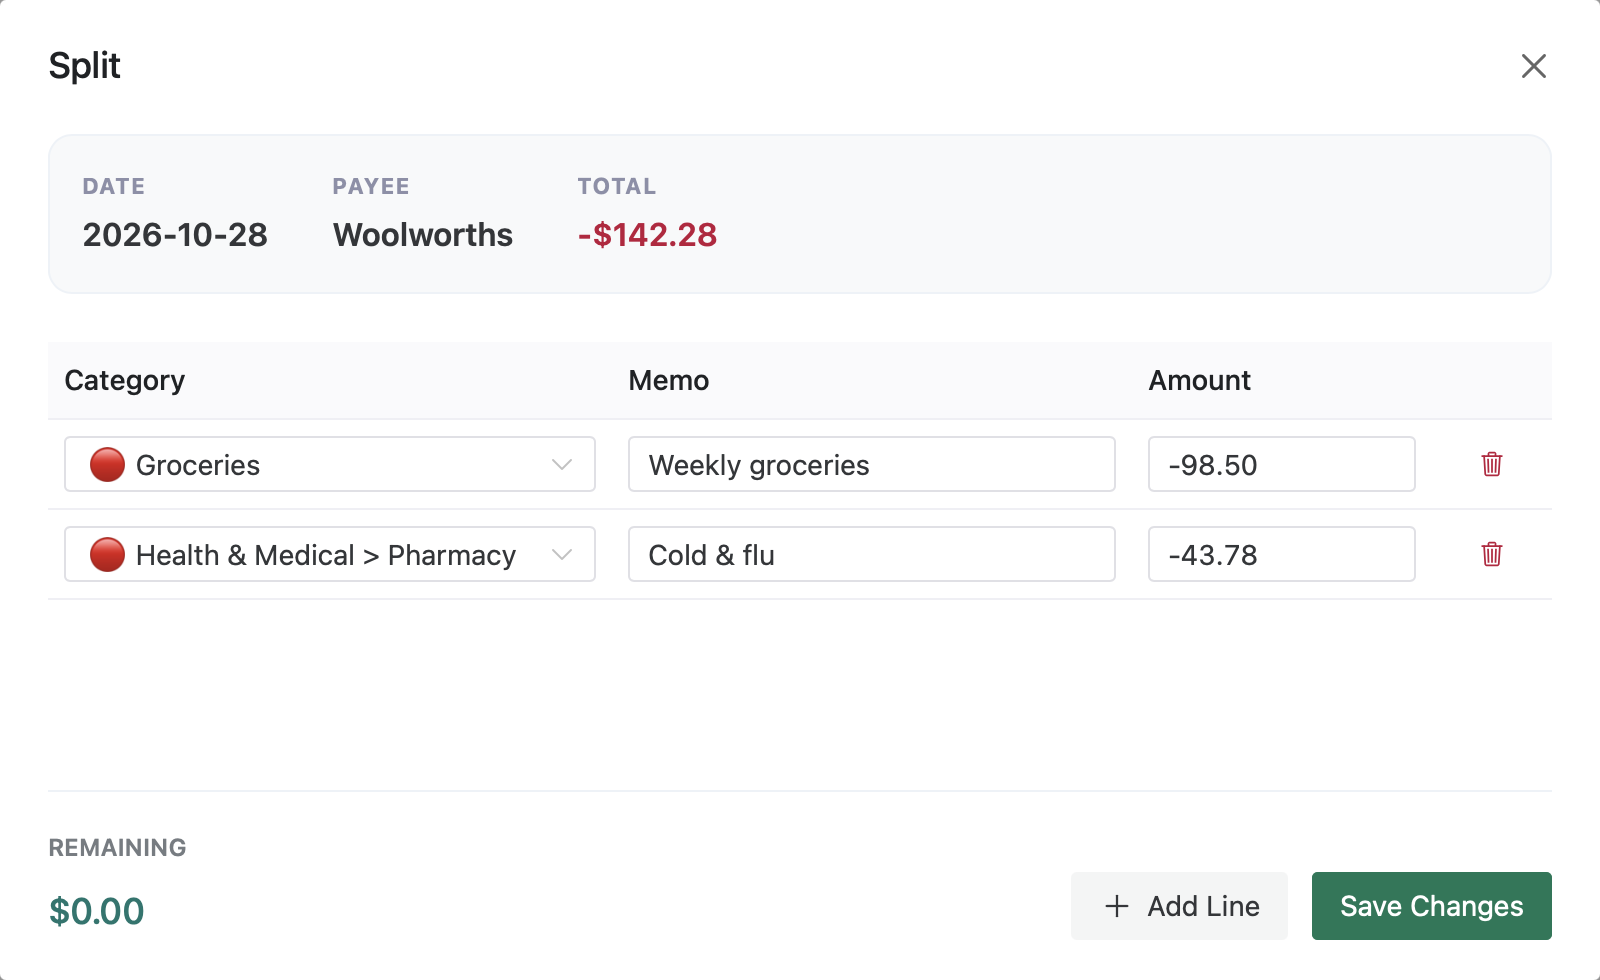Click the Category column header
The width and height of the screenshot is (1600, 980).
[125, 381]
